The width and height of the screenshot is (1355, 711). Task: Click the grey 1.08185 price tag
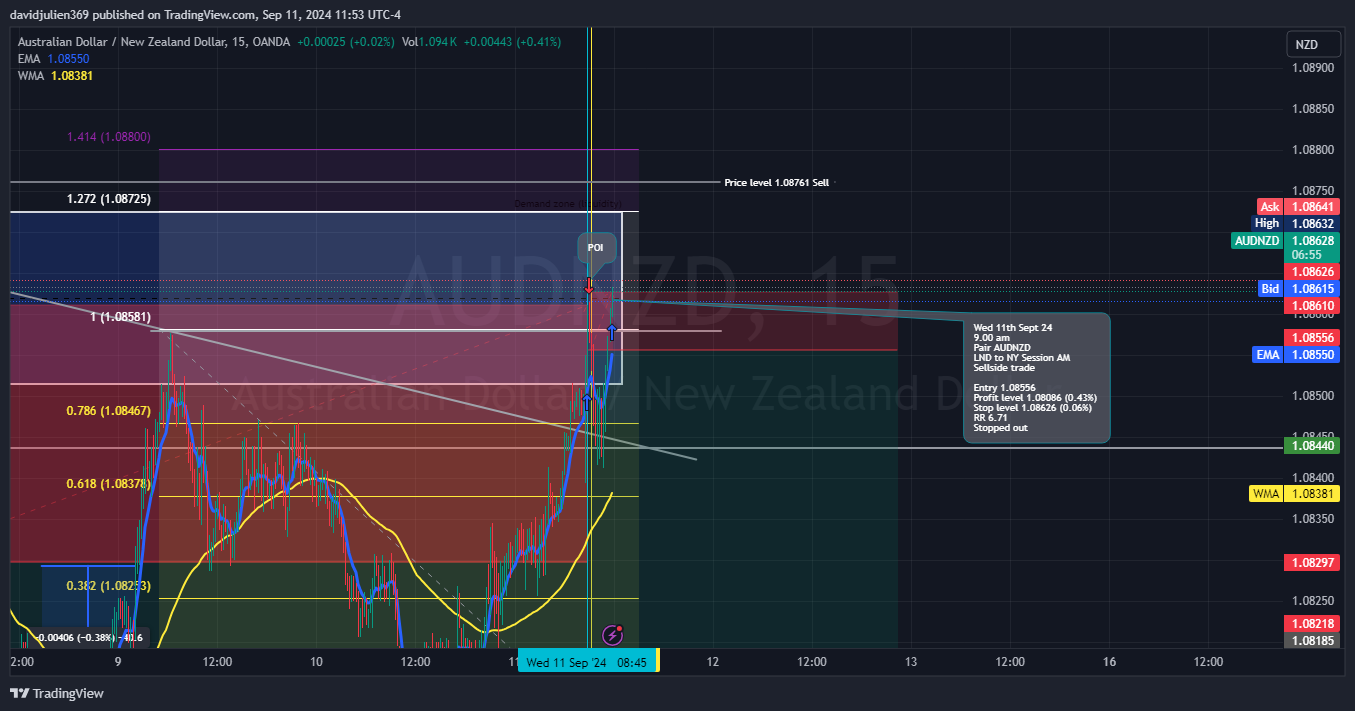[1311, 640]
